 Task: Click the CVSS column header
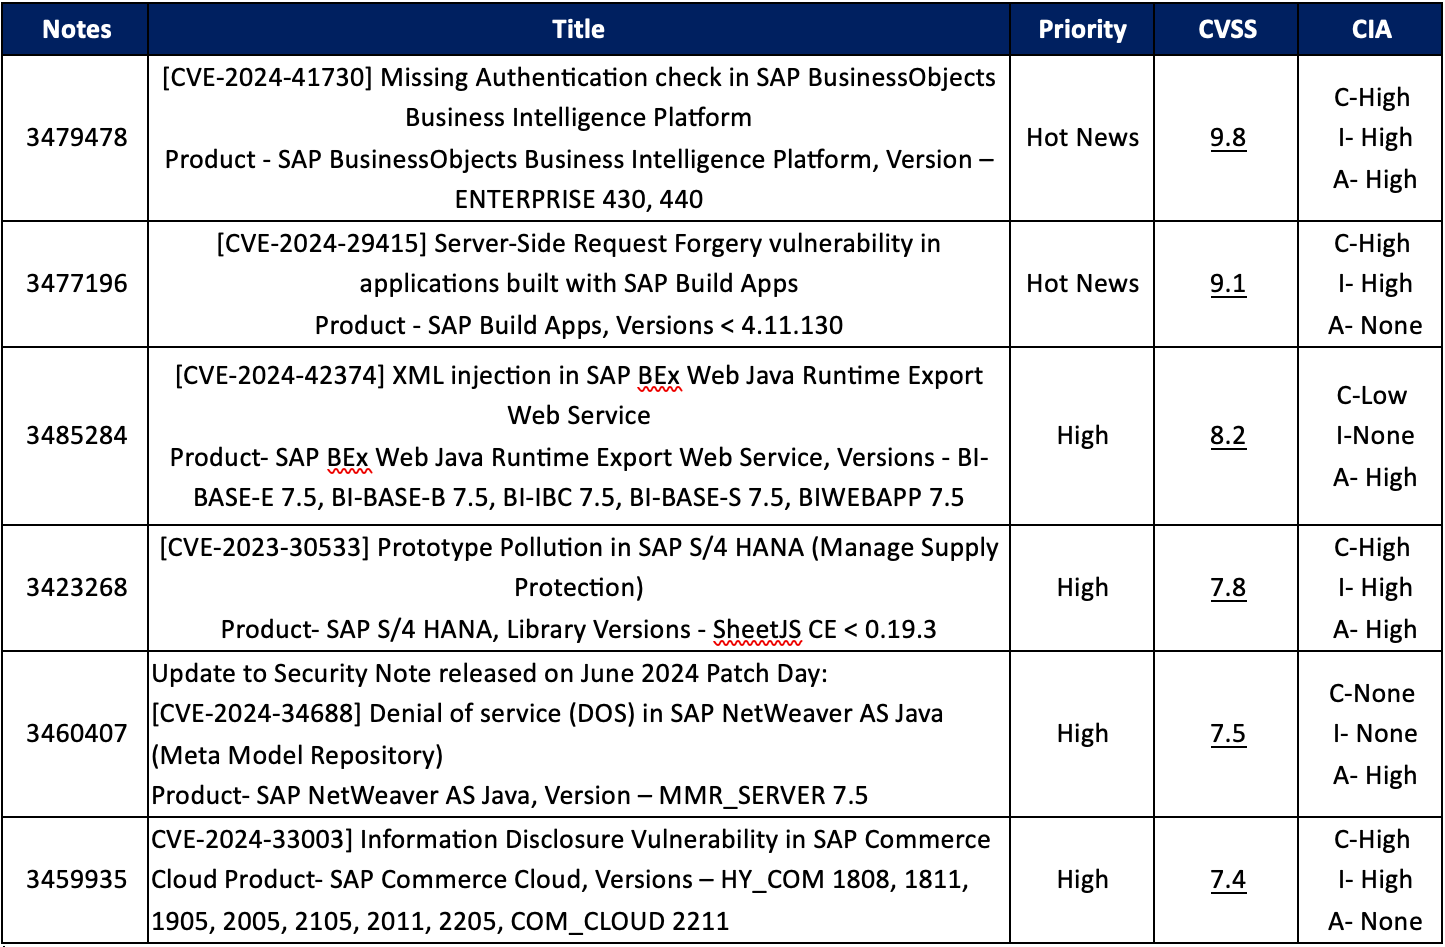point(1227,29)
